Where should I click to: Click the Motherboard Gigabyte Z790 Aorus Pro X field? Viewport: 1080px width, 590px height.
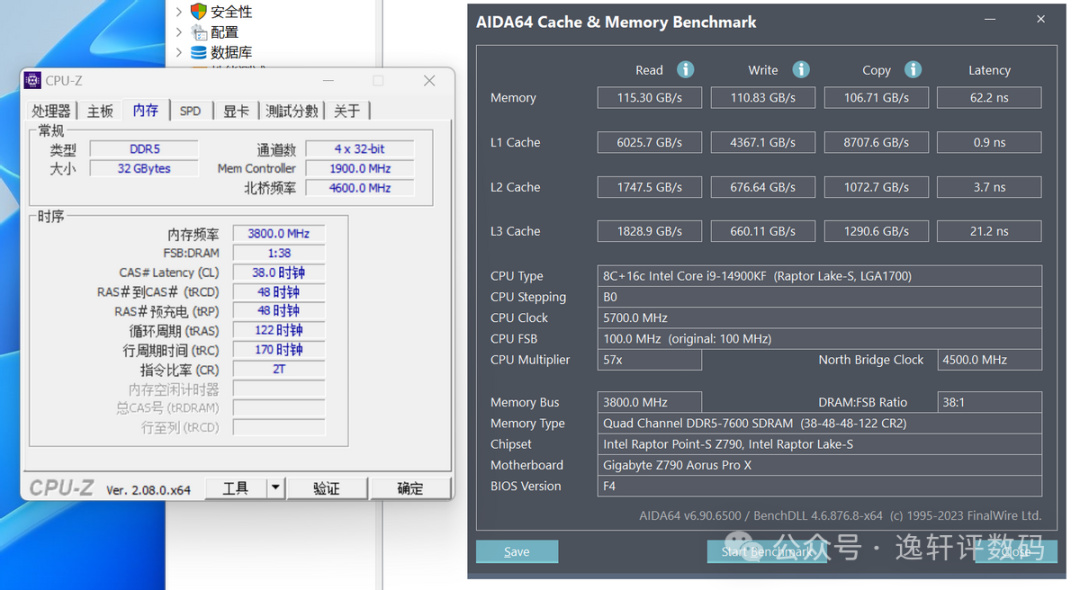(x=820, y=465)
